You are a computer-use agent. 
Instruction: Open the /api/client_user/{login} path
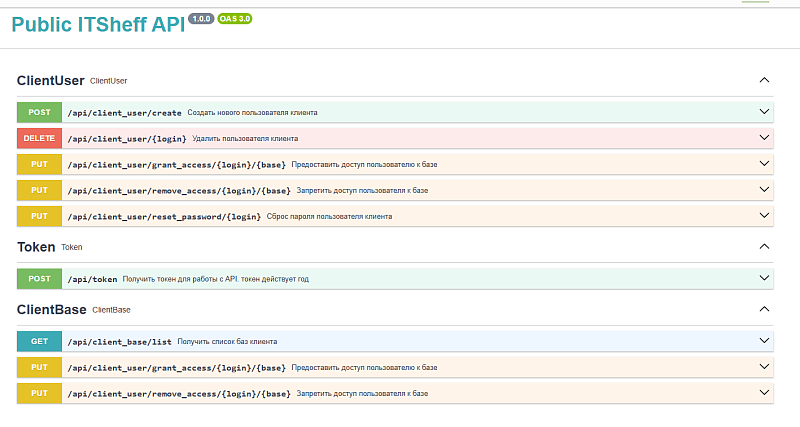127,139
